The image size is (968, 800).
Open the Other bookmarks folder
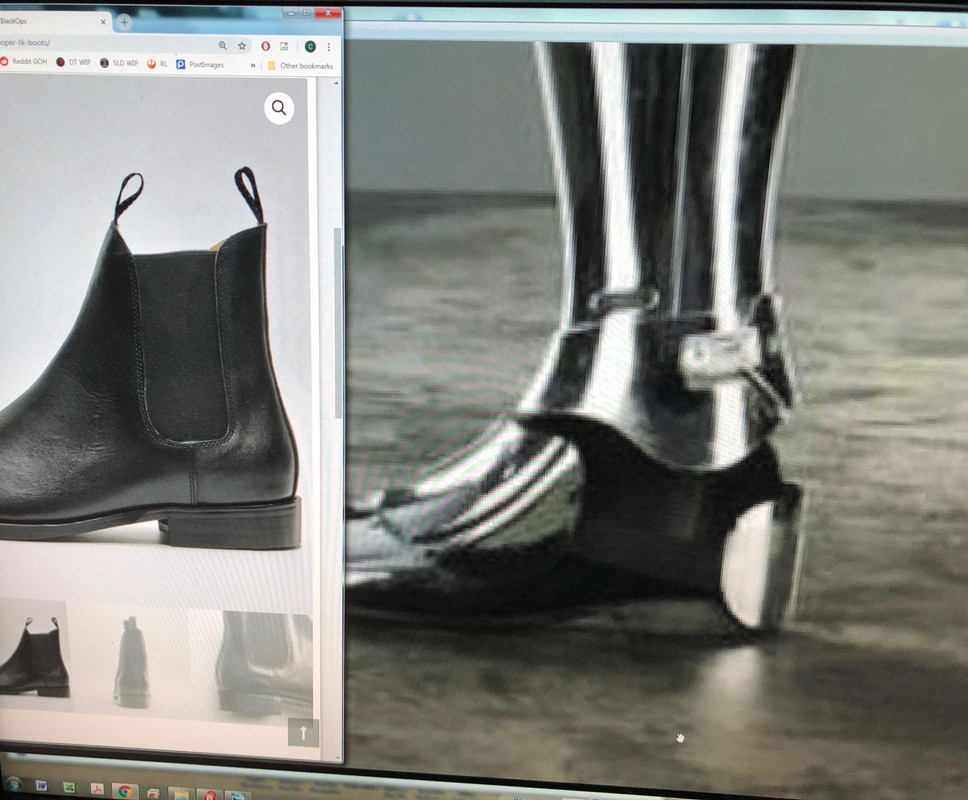pyautogui.click(x=300, y=65)
